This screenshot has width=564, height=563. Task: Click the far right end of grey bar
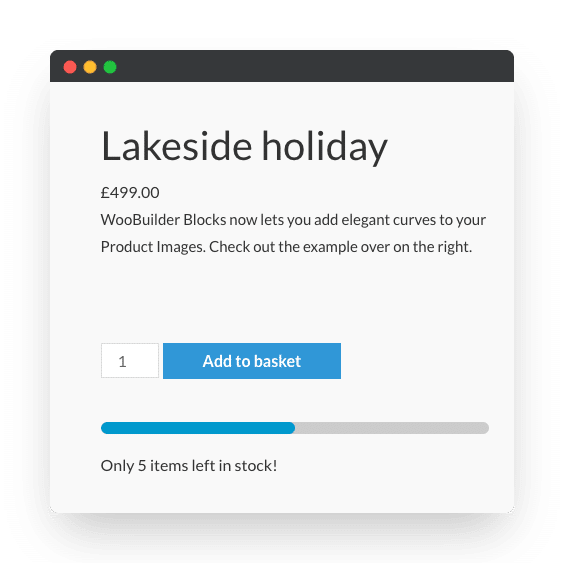pos(486,428)
